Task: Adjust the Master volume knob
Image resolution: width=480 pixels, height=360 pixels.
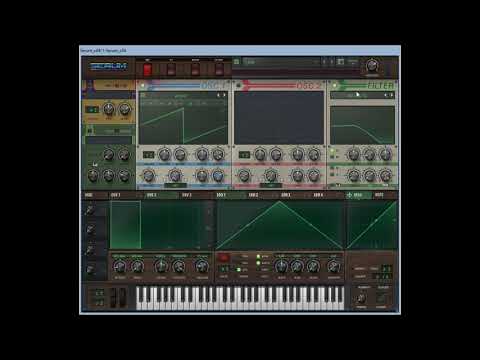Action: [x=372, y=66]
